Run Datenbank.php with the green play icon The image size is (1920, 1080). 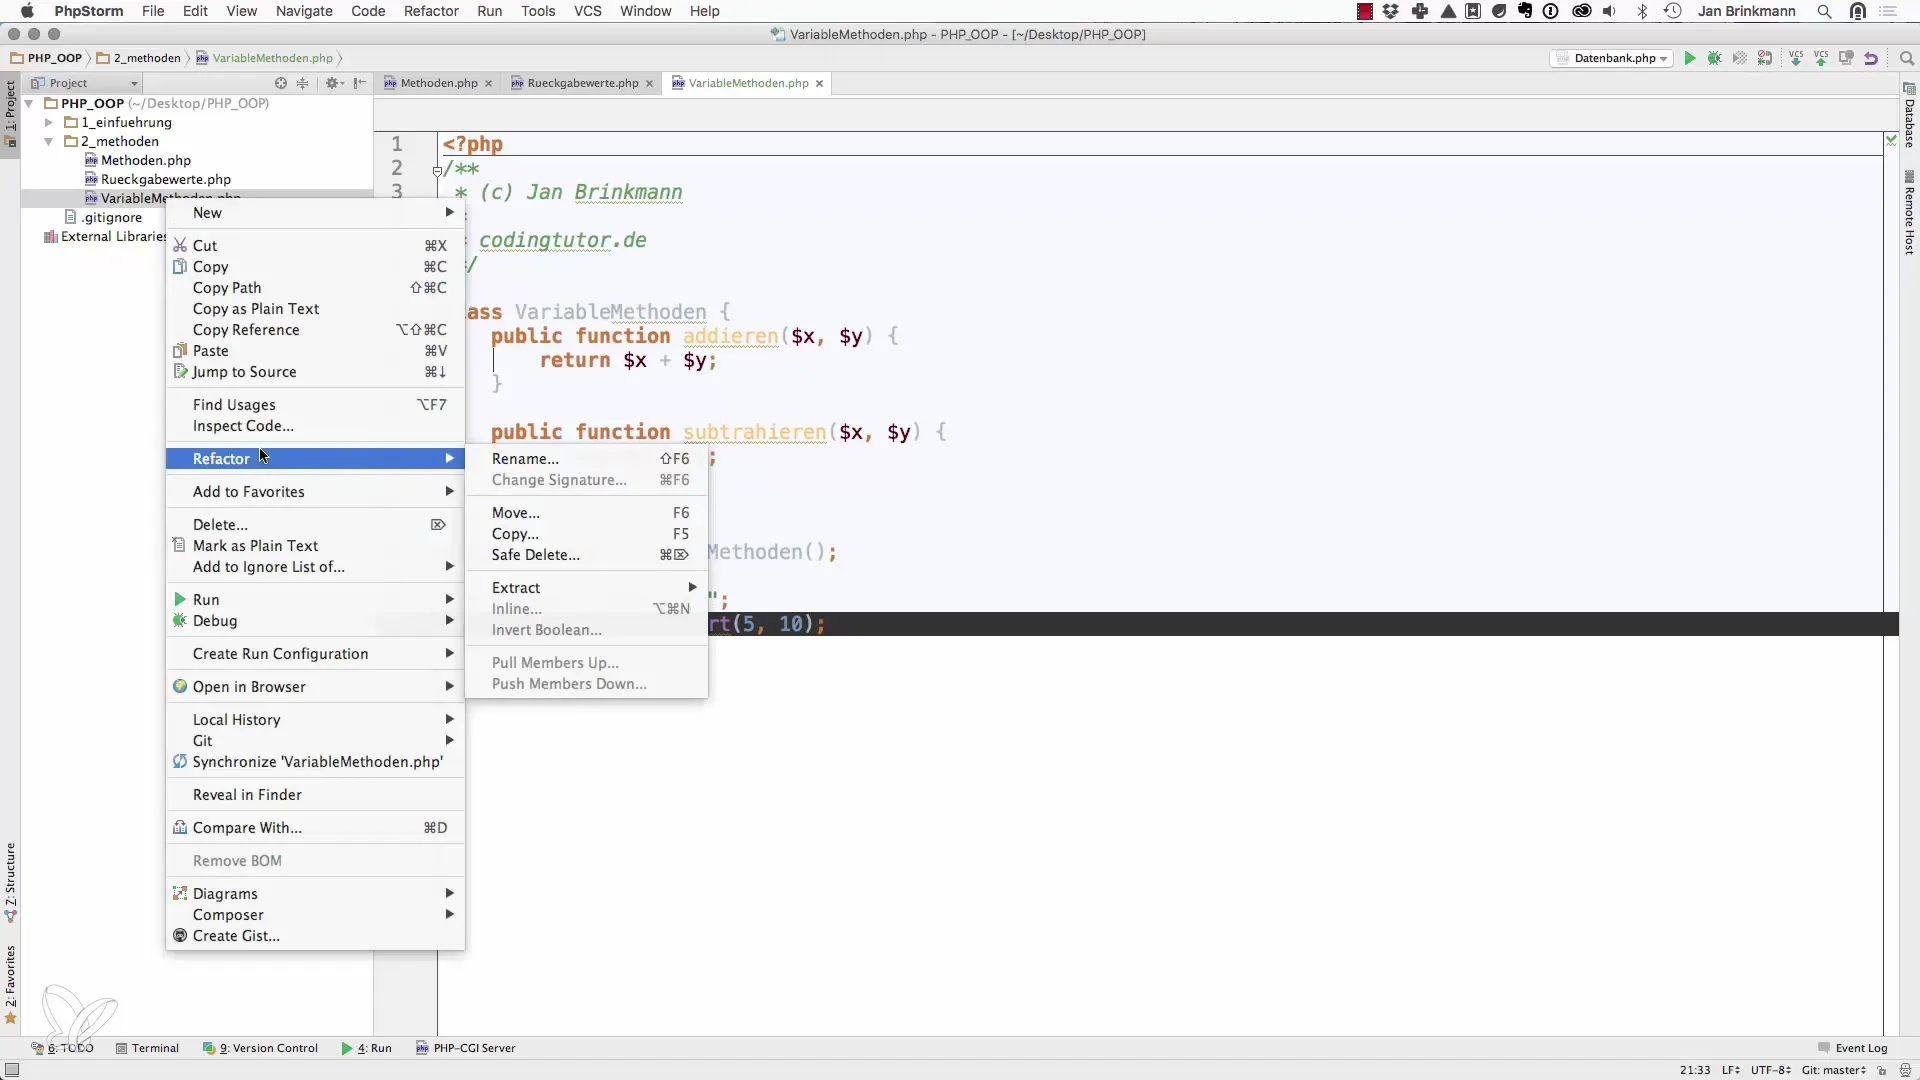pyautogui.click(x=1689, y=58)
